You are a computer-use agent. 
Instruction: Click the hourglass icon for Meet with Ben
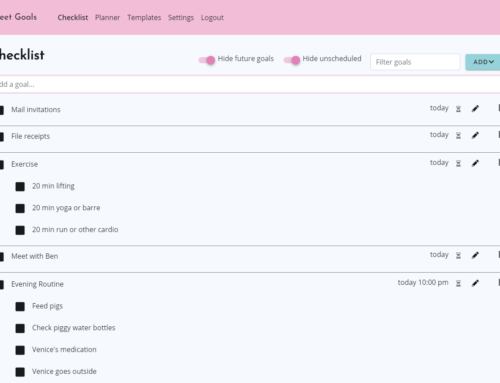[x=458, y=255]
